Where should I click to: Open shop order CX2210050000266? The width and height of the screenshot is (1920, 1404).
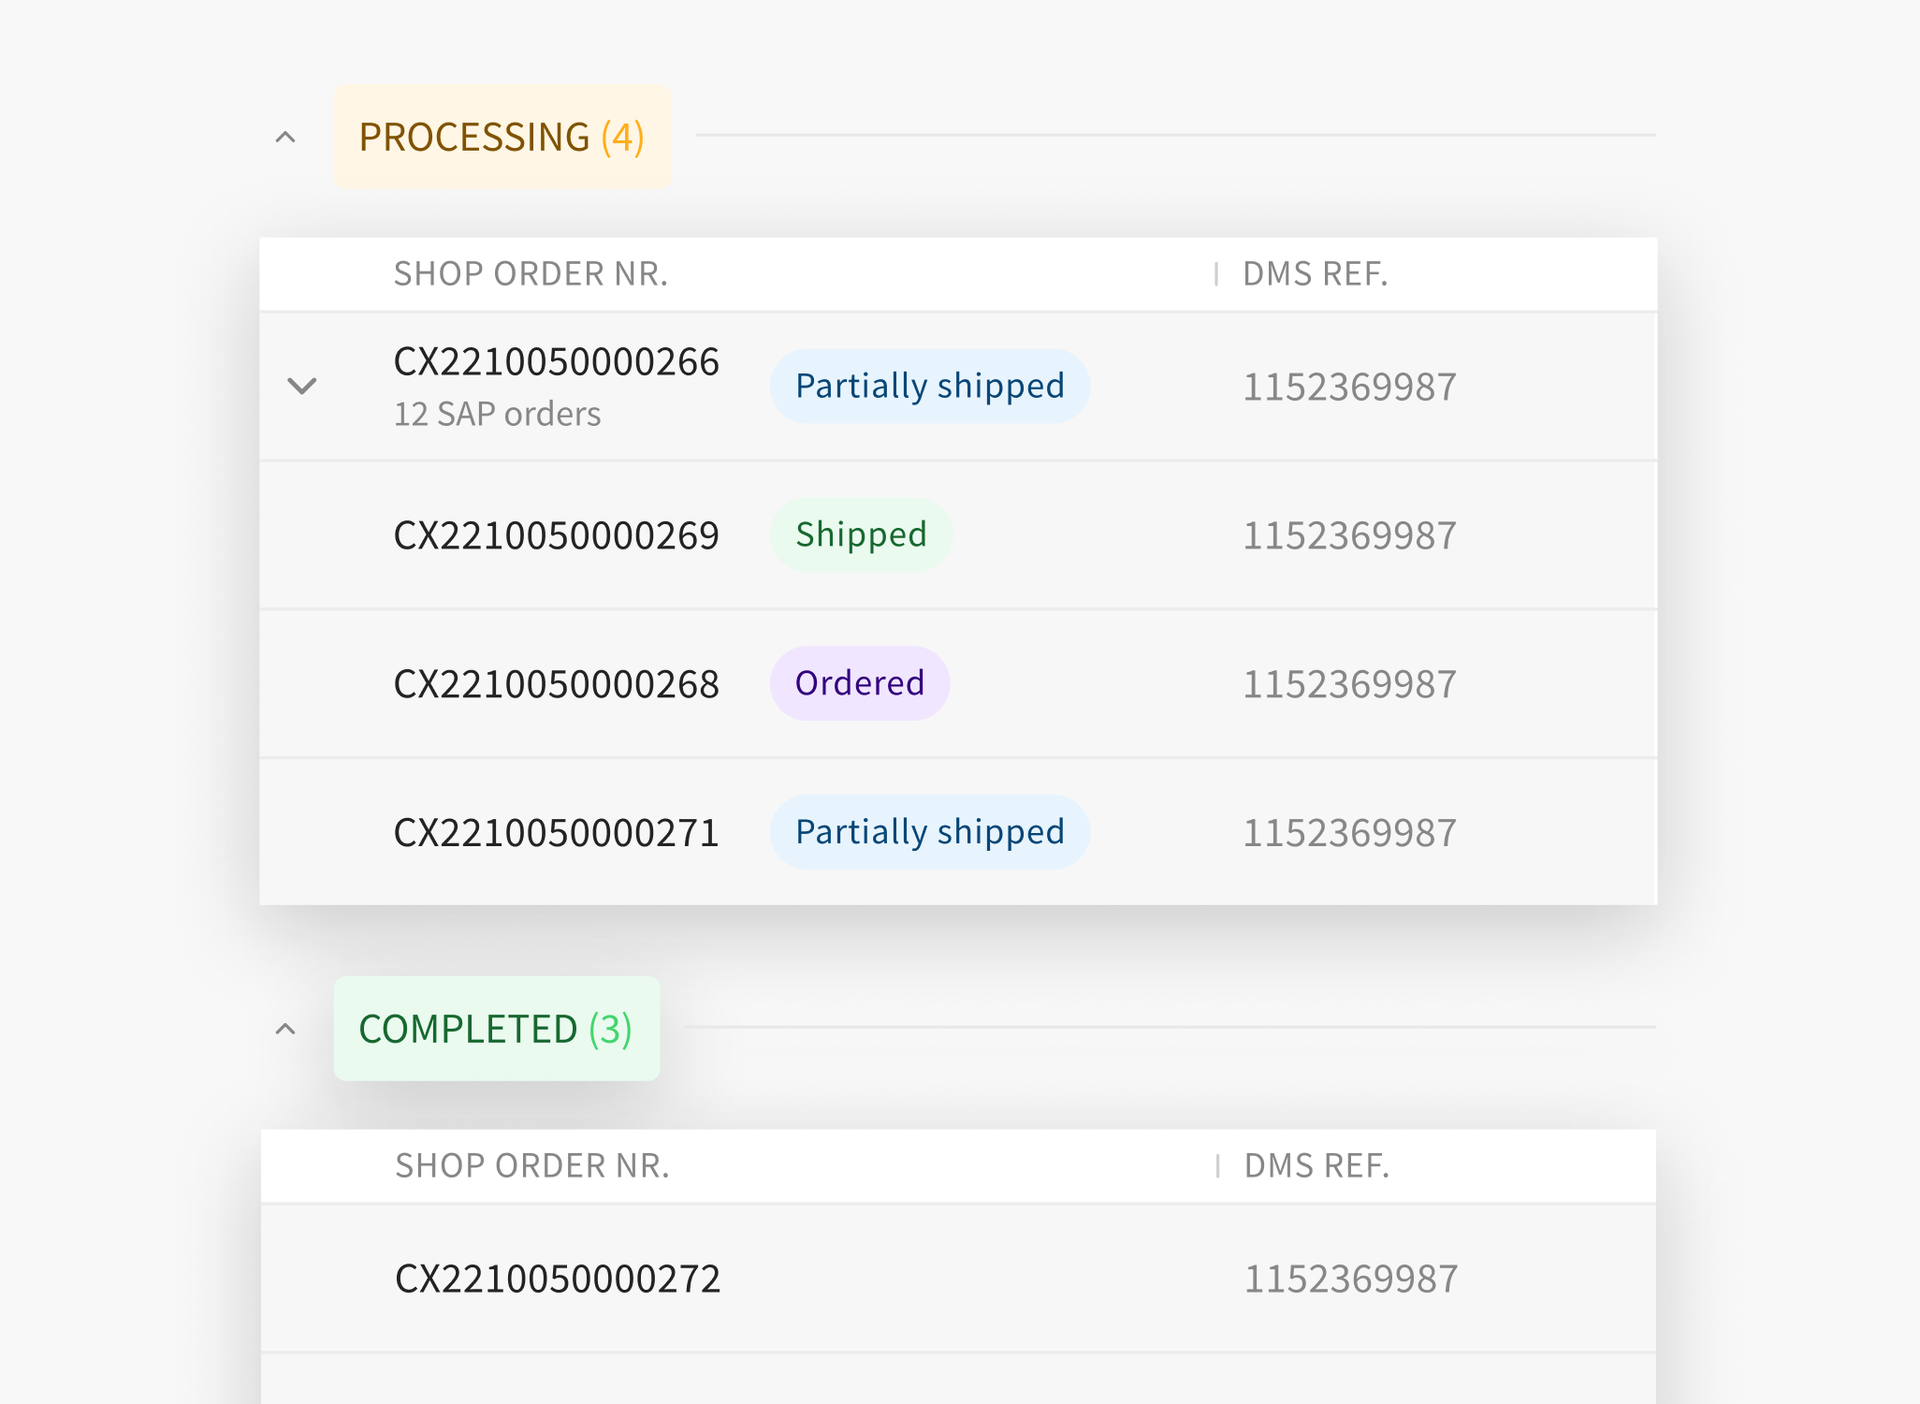(x=556, y=362)
